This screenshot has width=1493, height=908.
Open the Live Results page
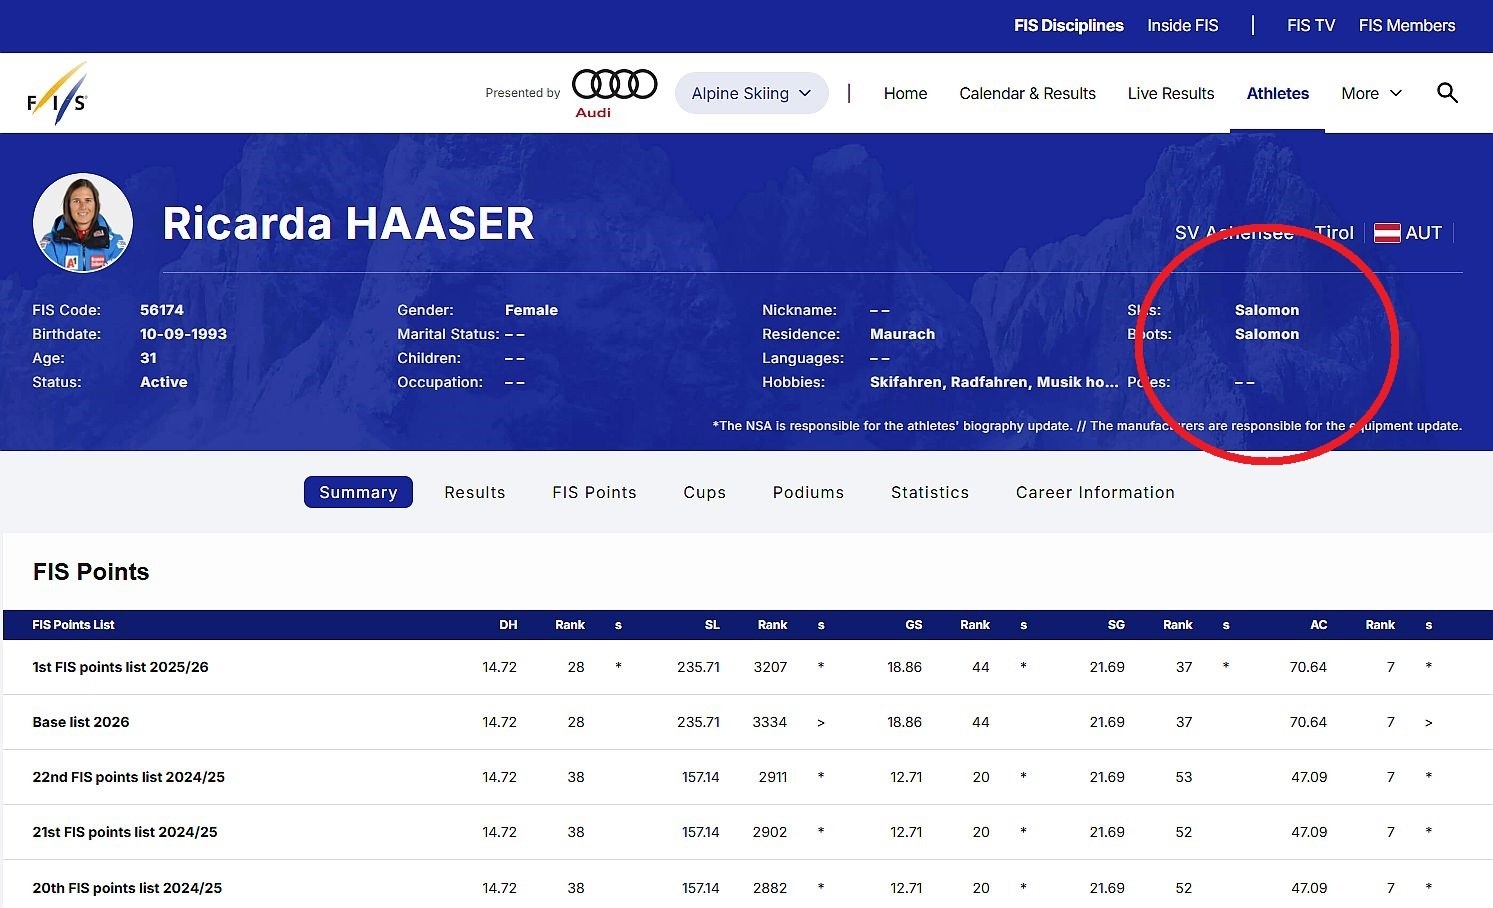click(x=1170, y=93)
